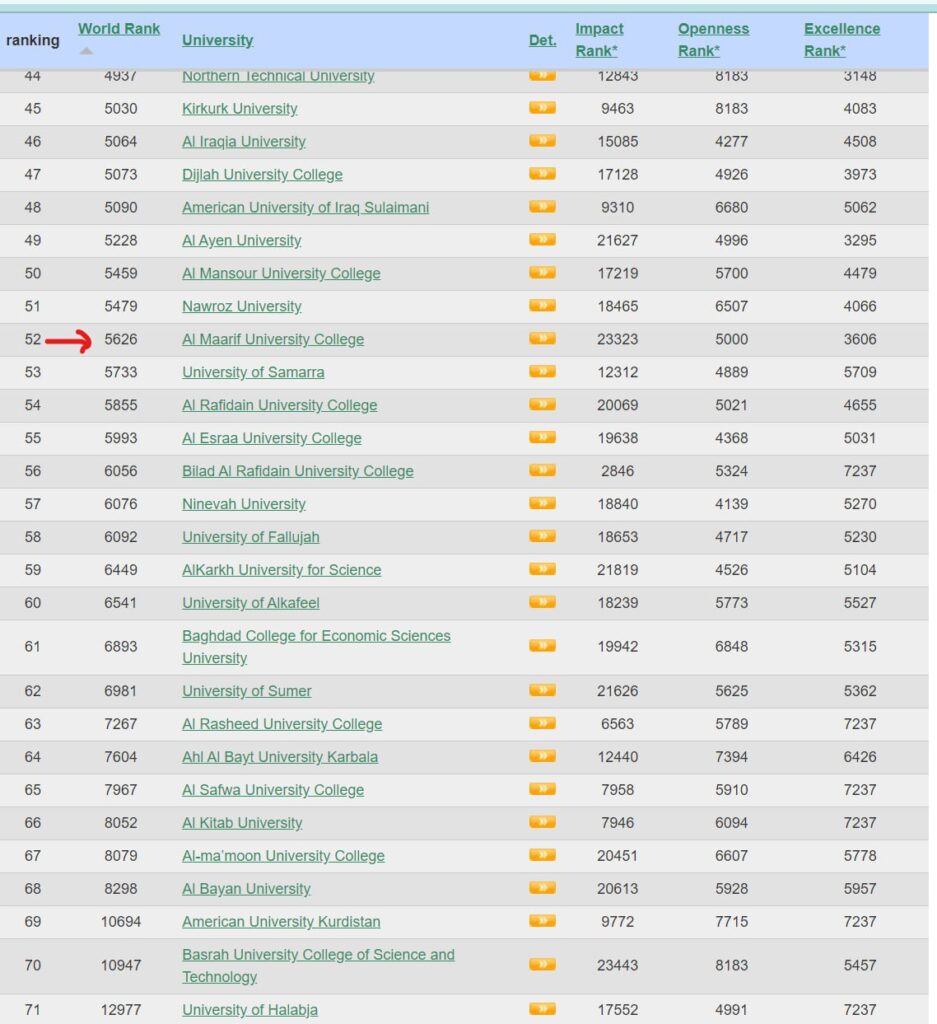Open details icon for Basrah University College of Science
937x1024 pixels.
[x=542, y=965]
